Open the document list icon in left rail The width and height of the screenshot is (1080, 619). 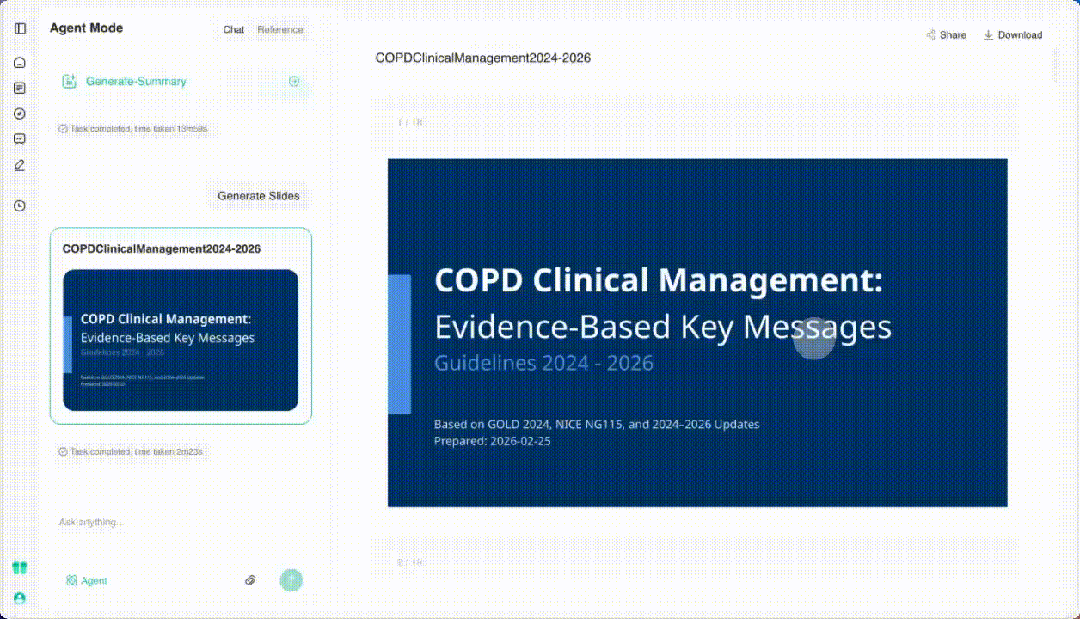20,88
